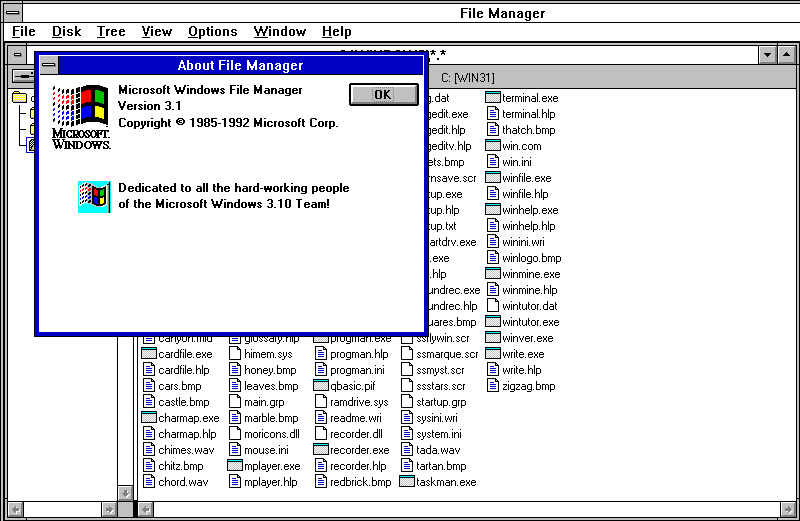Image resolution: width=800 pixels, height=521 pixels.
Task: Select sysini.wri file name
Action: tap(437, 418)
